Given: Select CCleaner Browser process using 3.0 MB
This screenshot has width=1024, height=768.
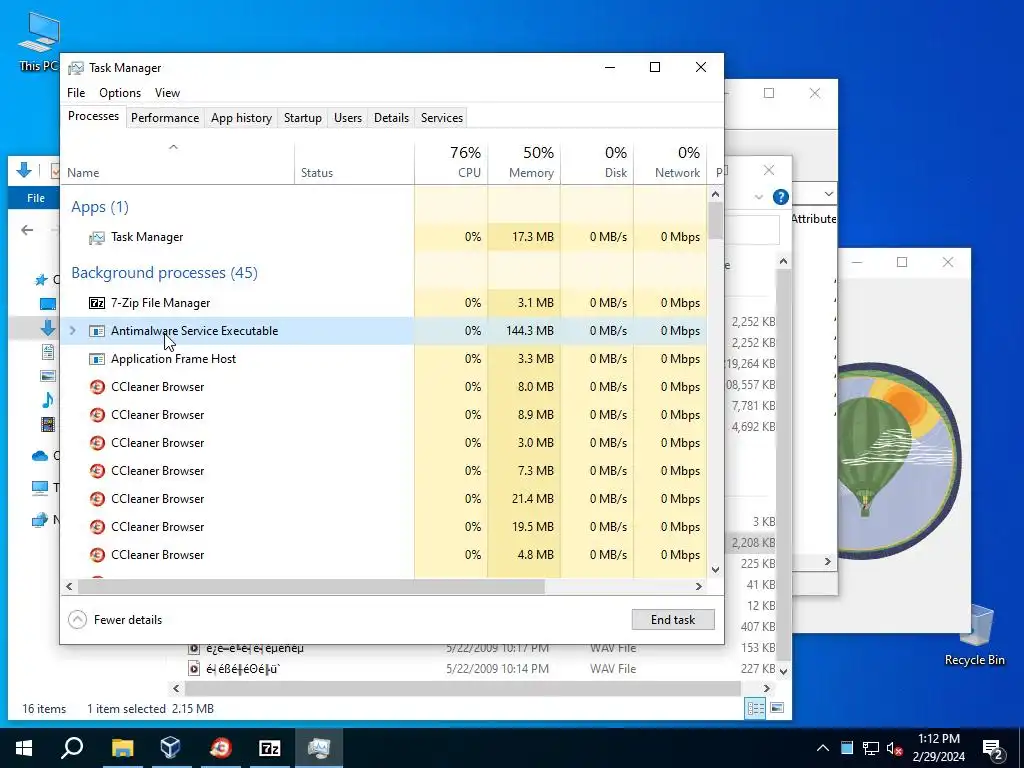Looking at the screenshot, I should point(383,443).
